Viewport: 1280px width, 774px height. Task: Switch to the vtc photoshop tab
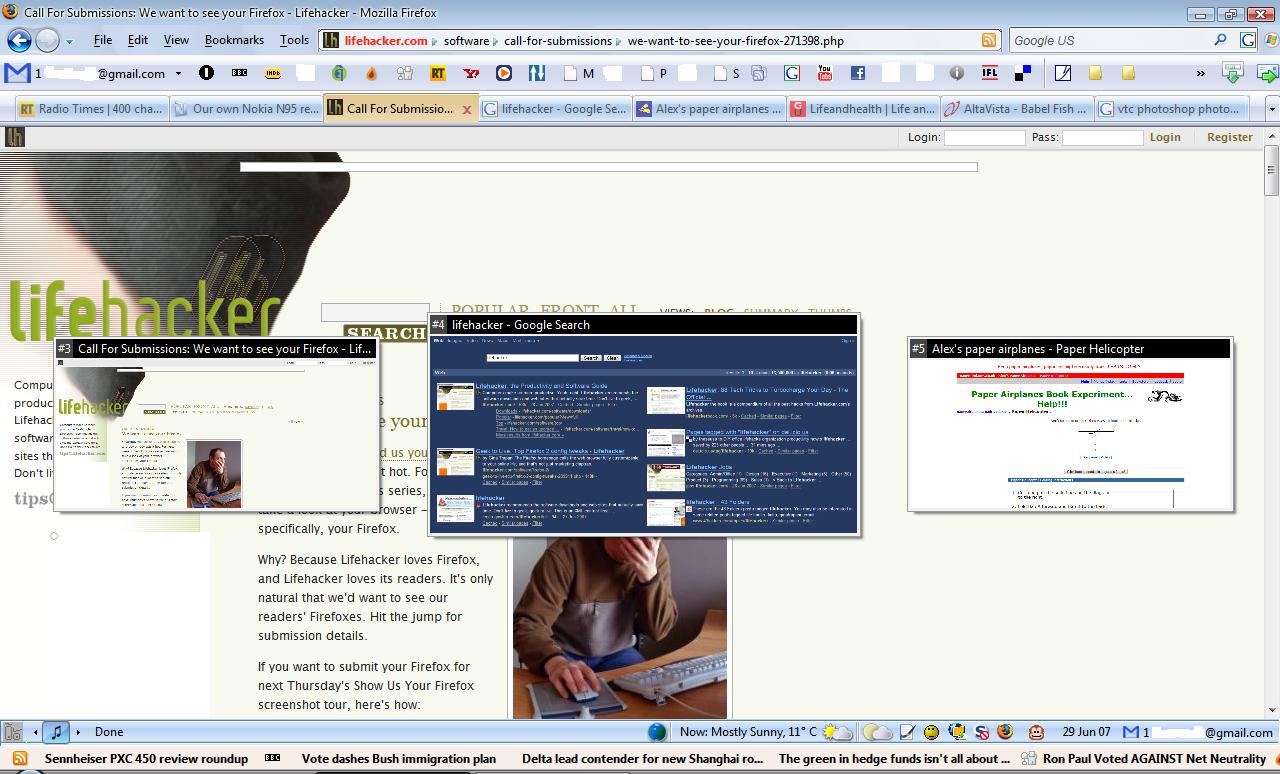pos(1171,109)
